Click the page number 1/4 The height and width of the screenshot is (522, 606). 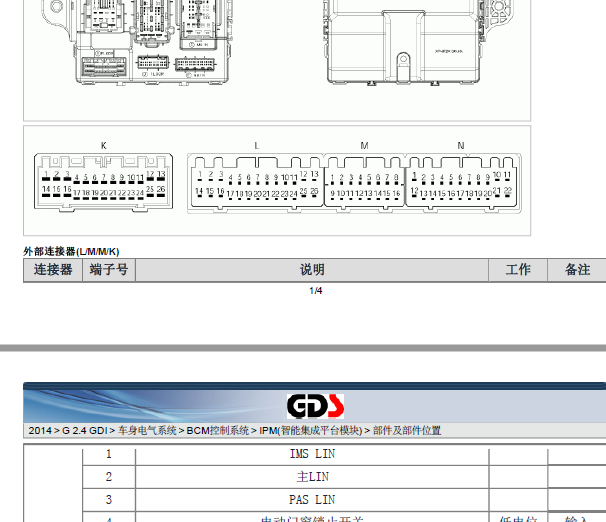316,291
